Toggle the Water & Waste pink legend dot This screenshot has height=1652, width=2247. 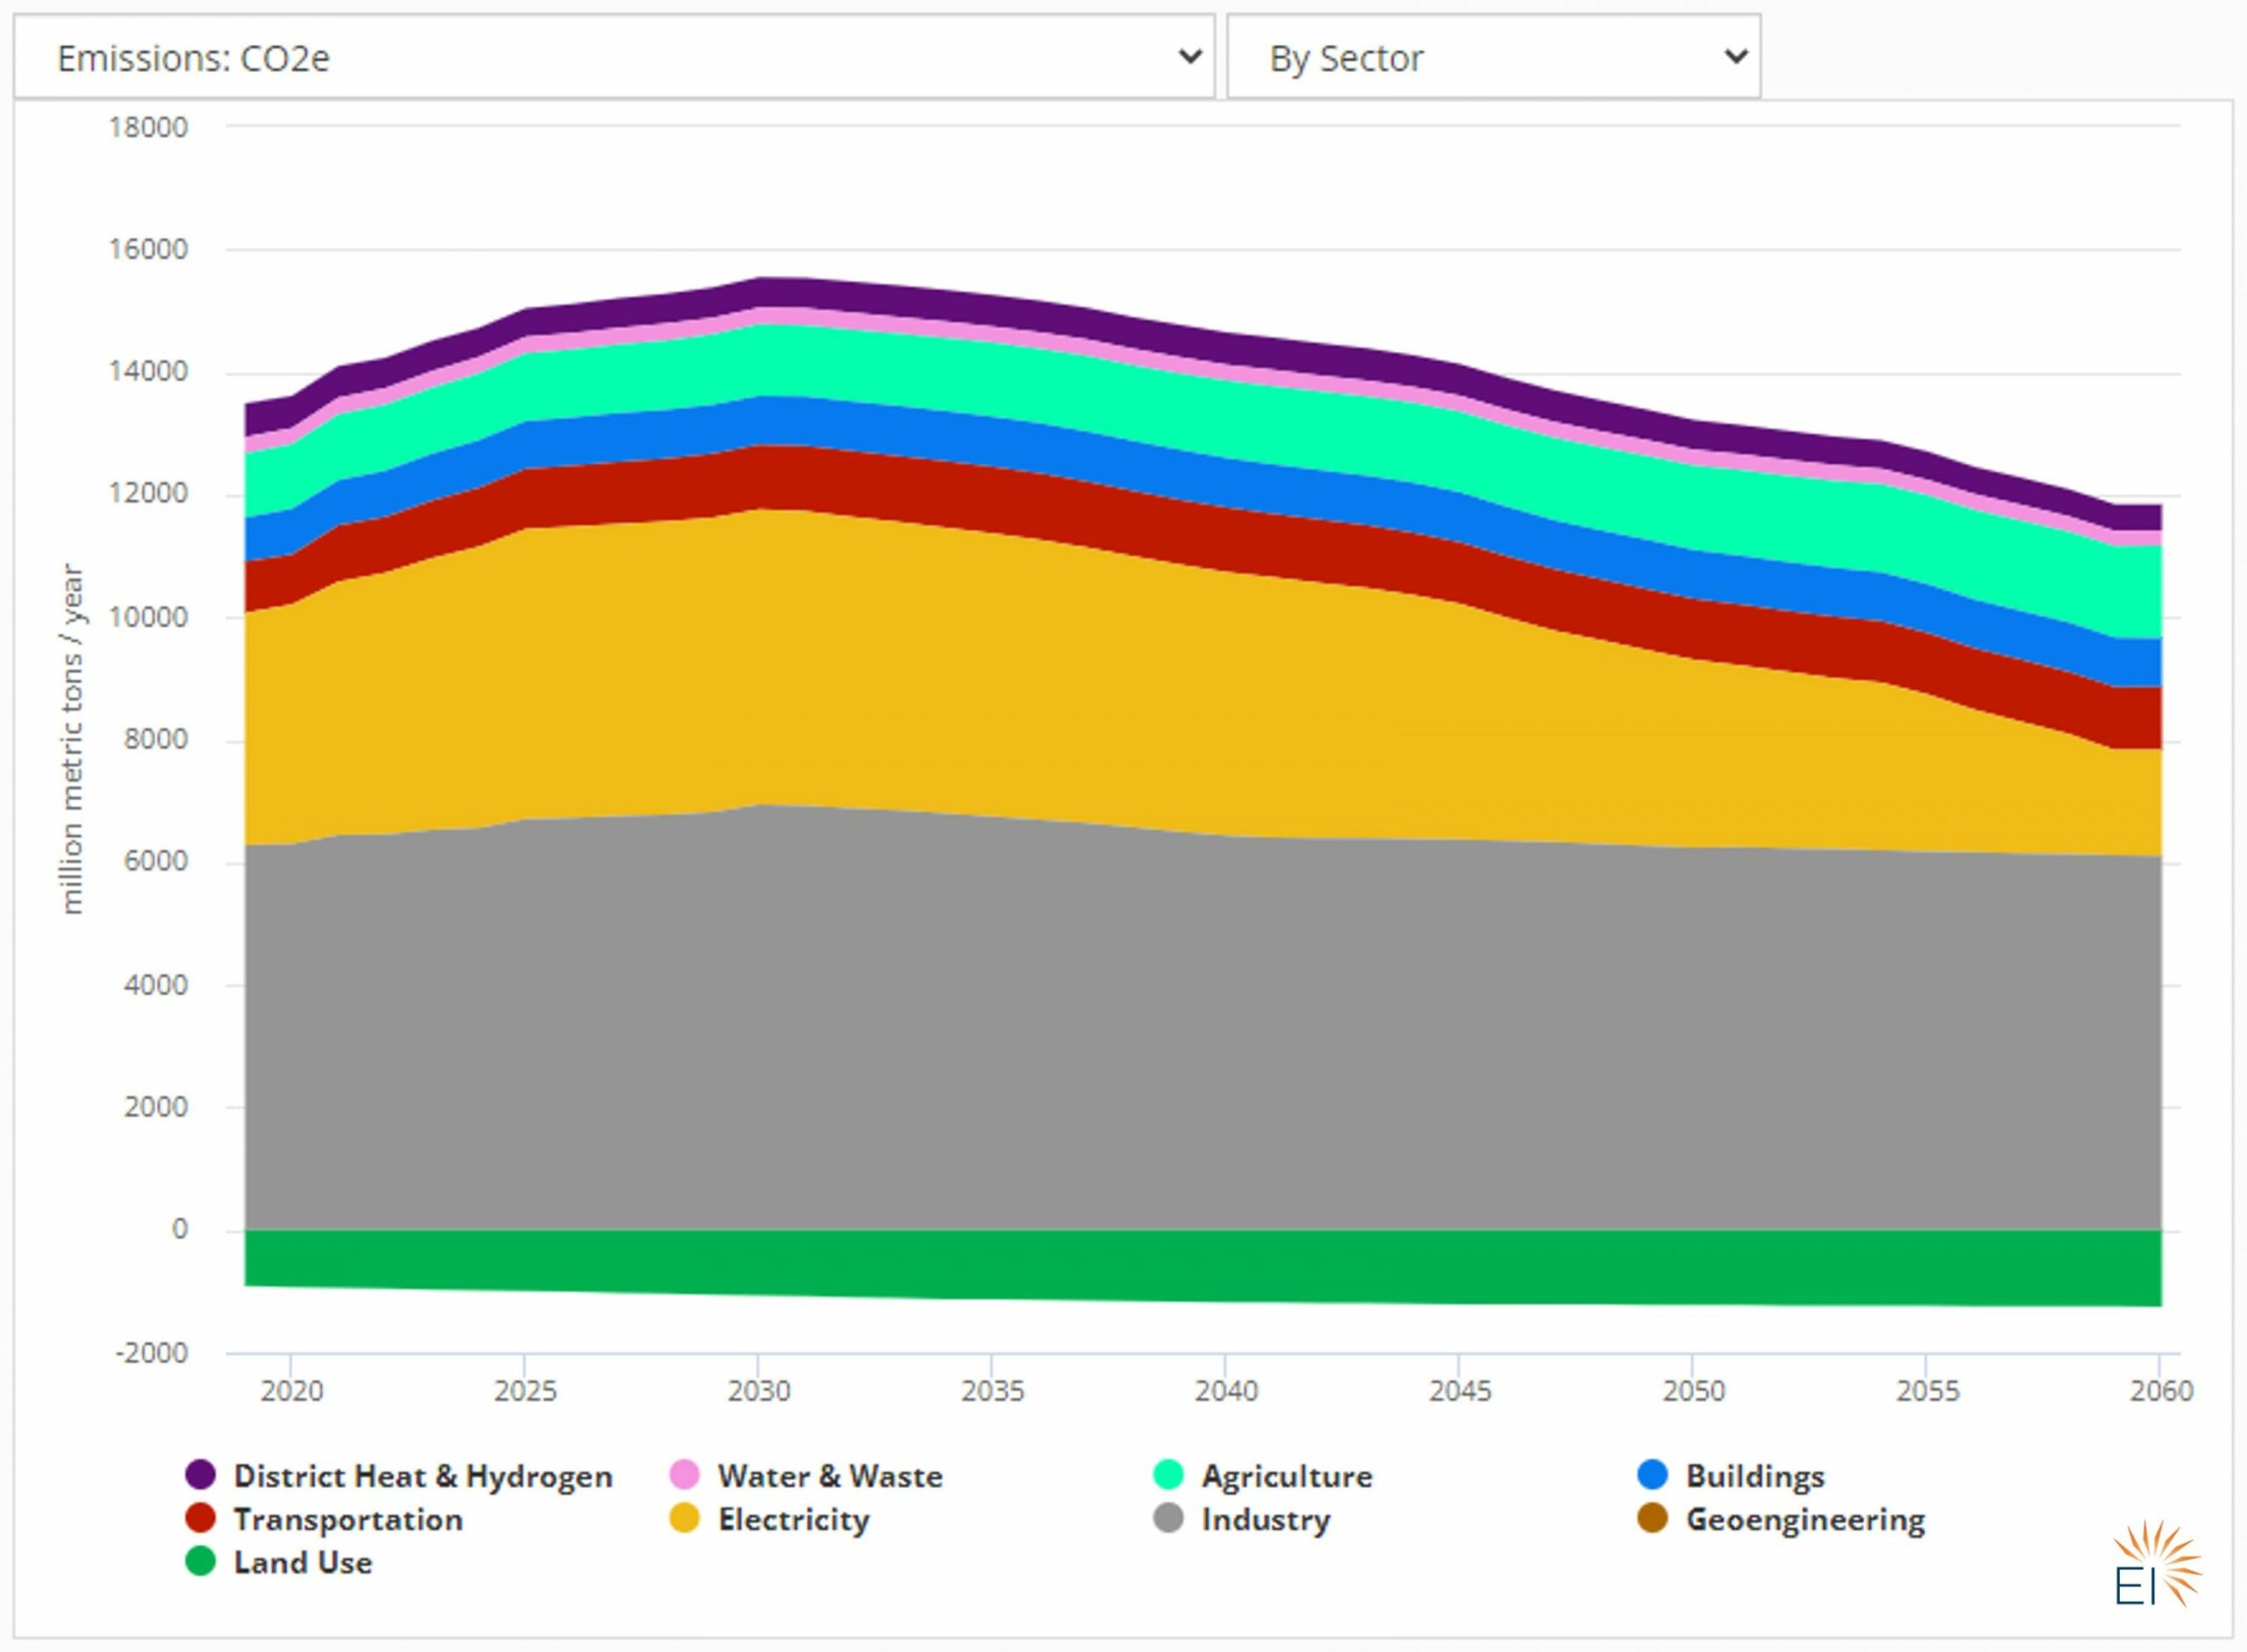(x=684, y=1475)
